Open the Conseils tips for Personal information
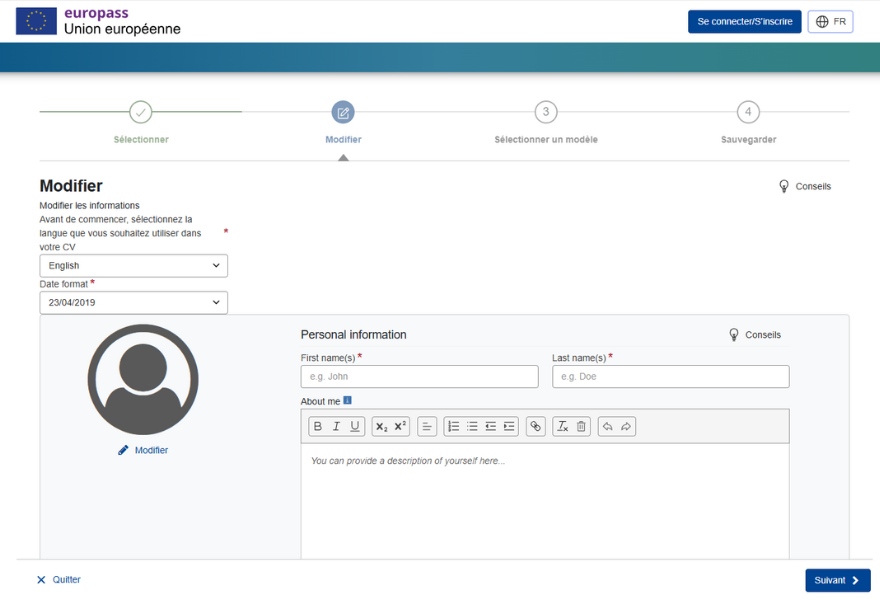Image resolution: width=880 pixels, height=600 pixels. (x=756, y=335)
